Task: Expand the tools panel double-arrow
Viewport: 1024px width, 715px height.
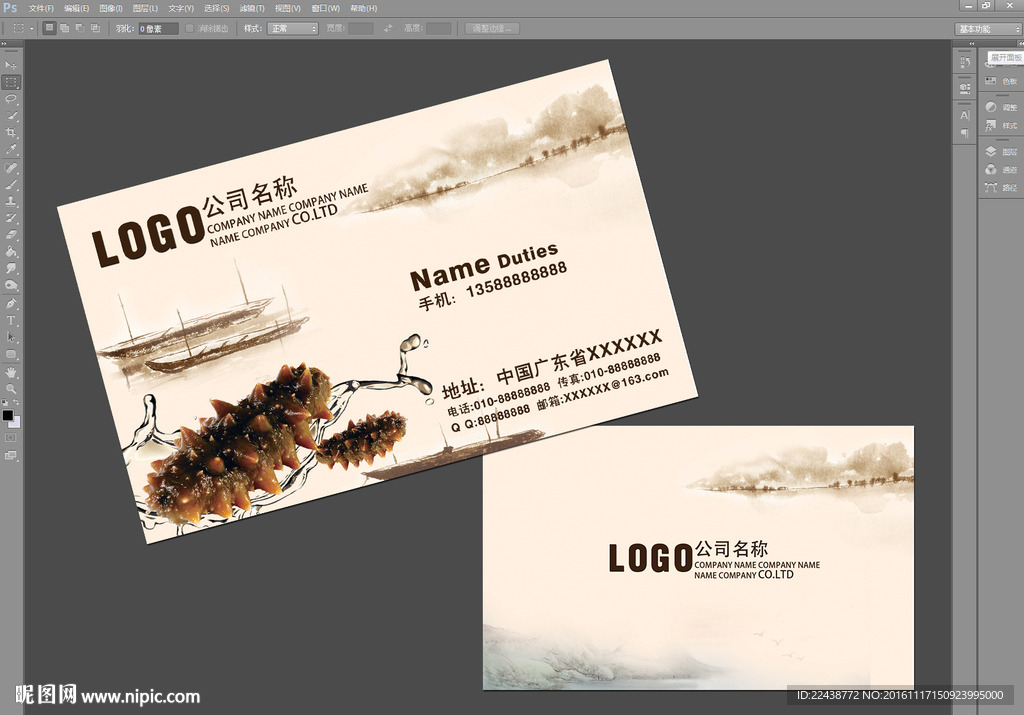Action: click(3, 44)
